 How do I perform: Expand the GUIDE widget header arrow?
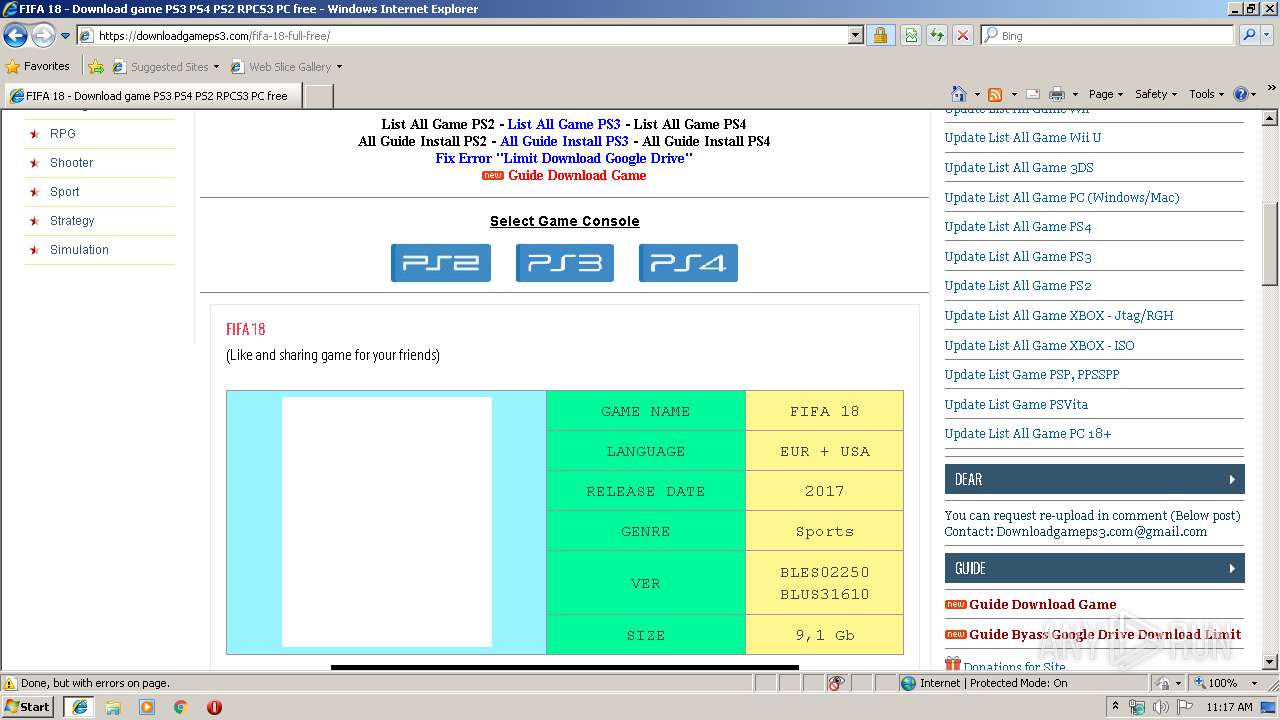(1232, 568)
